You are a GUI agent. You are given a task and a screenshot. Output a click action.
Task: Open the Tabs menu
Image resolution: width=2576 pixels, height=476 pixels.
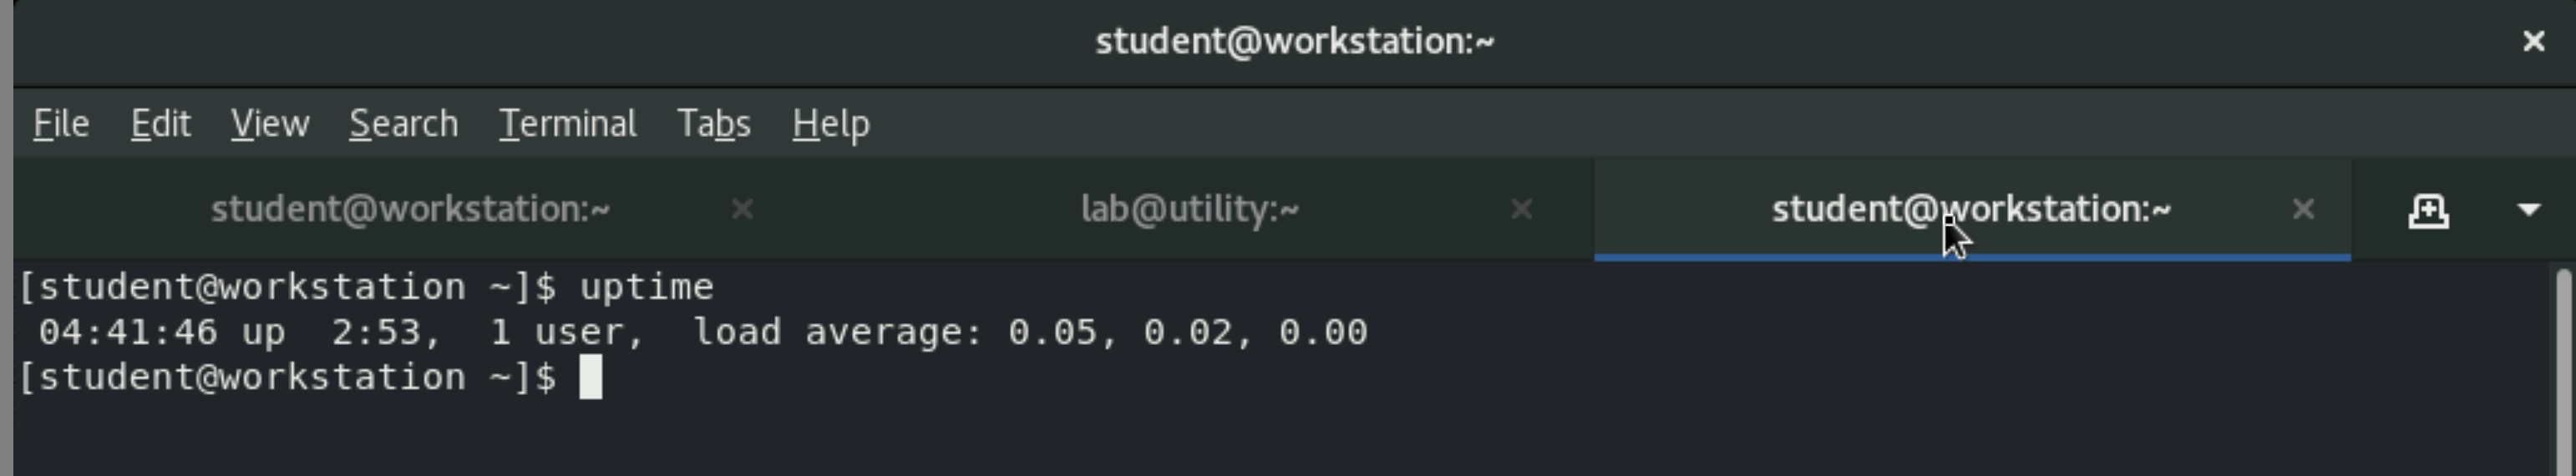point(713,124)
